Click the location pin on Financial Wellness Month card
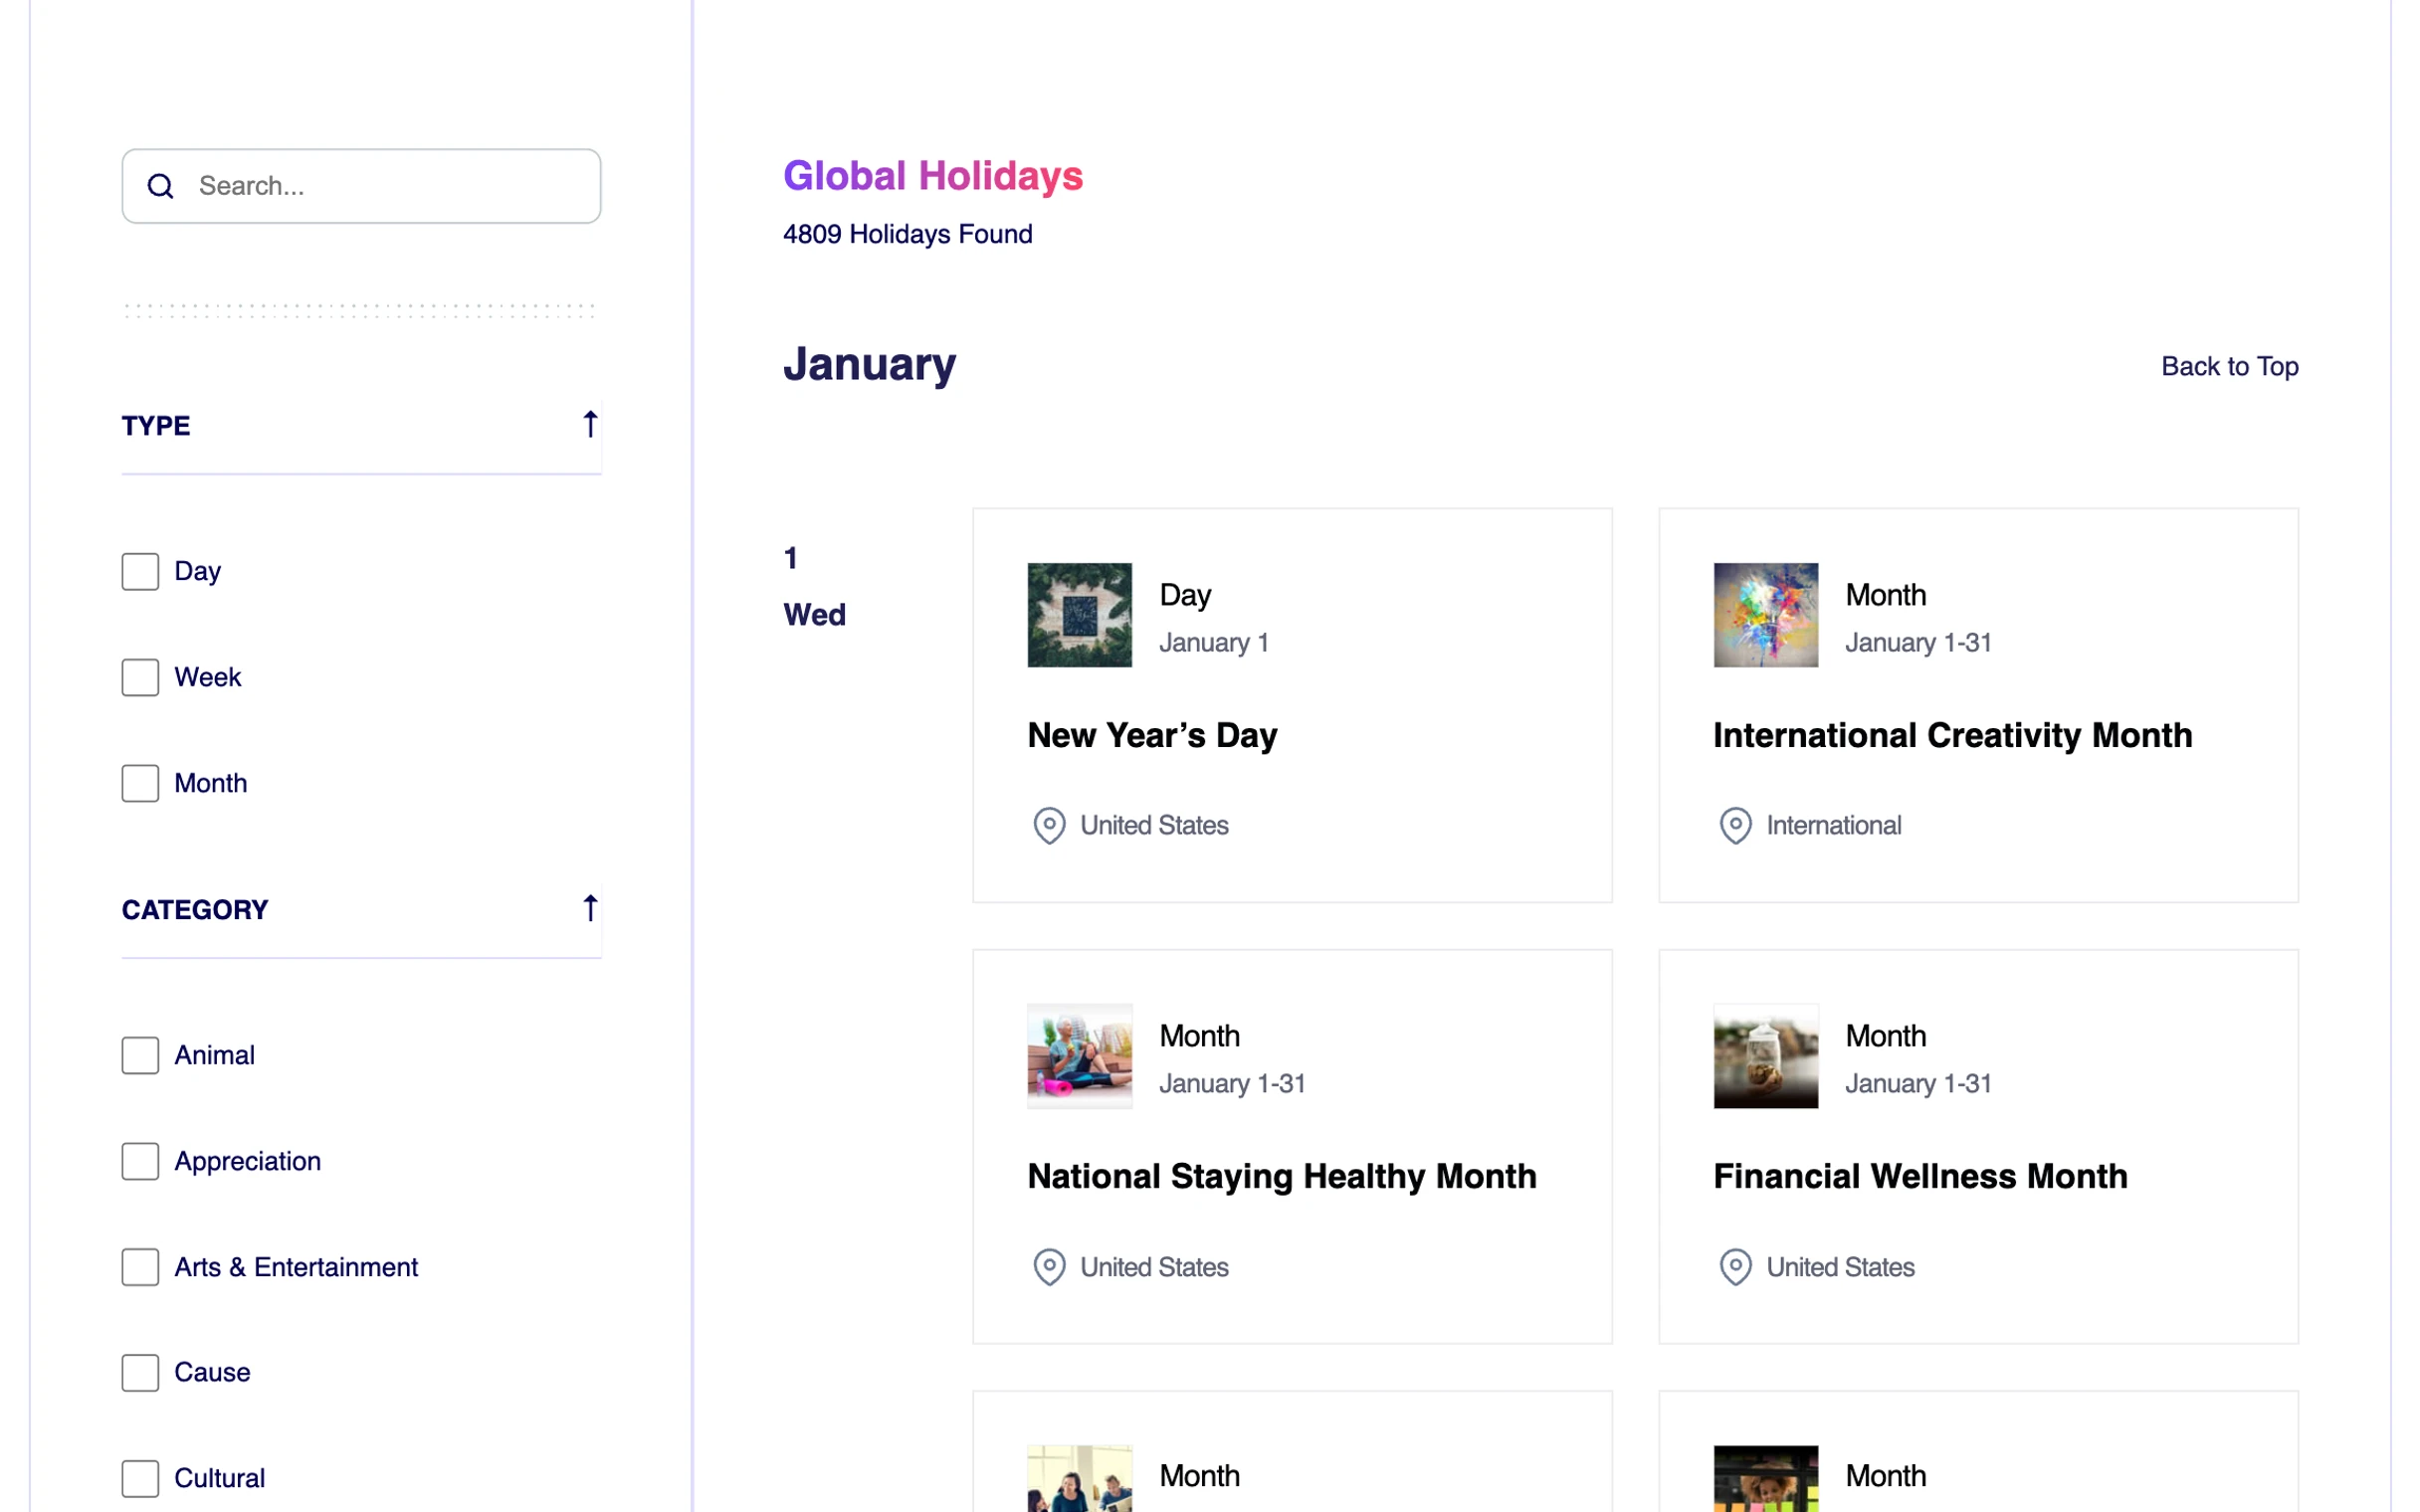Viewport: 2420px width, 1512px height. [x=1735, y=1267]
